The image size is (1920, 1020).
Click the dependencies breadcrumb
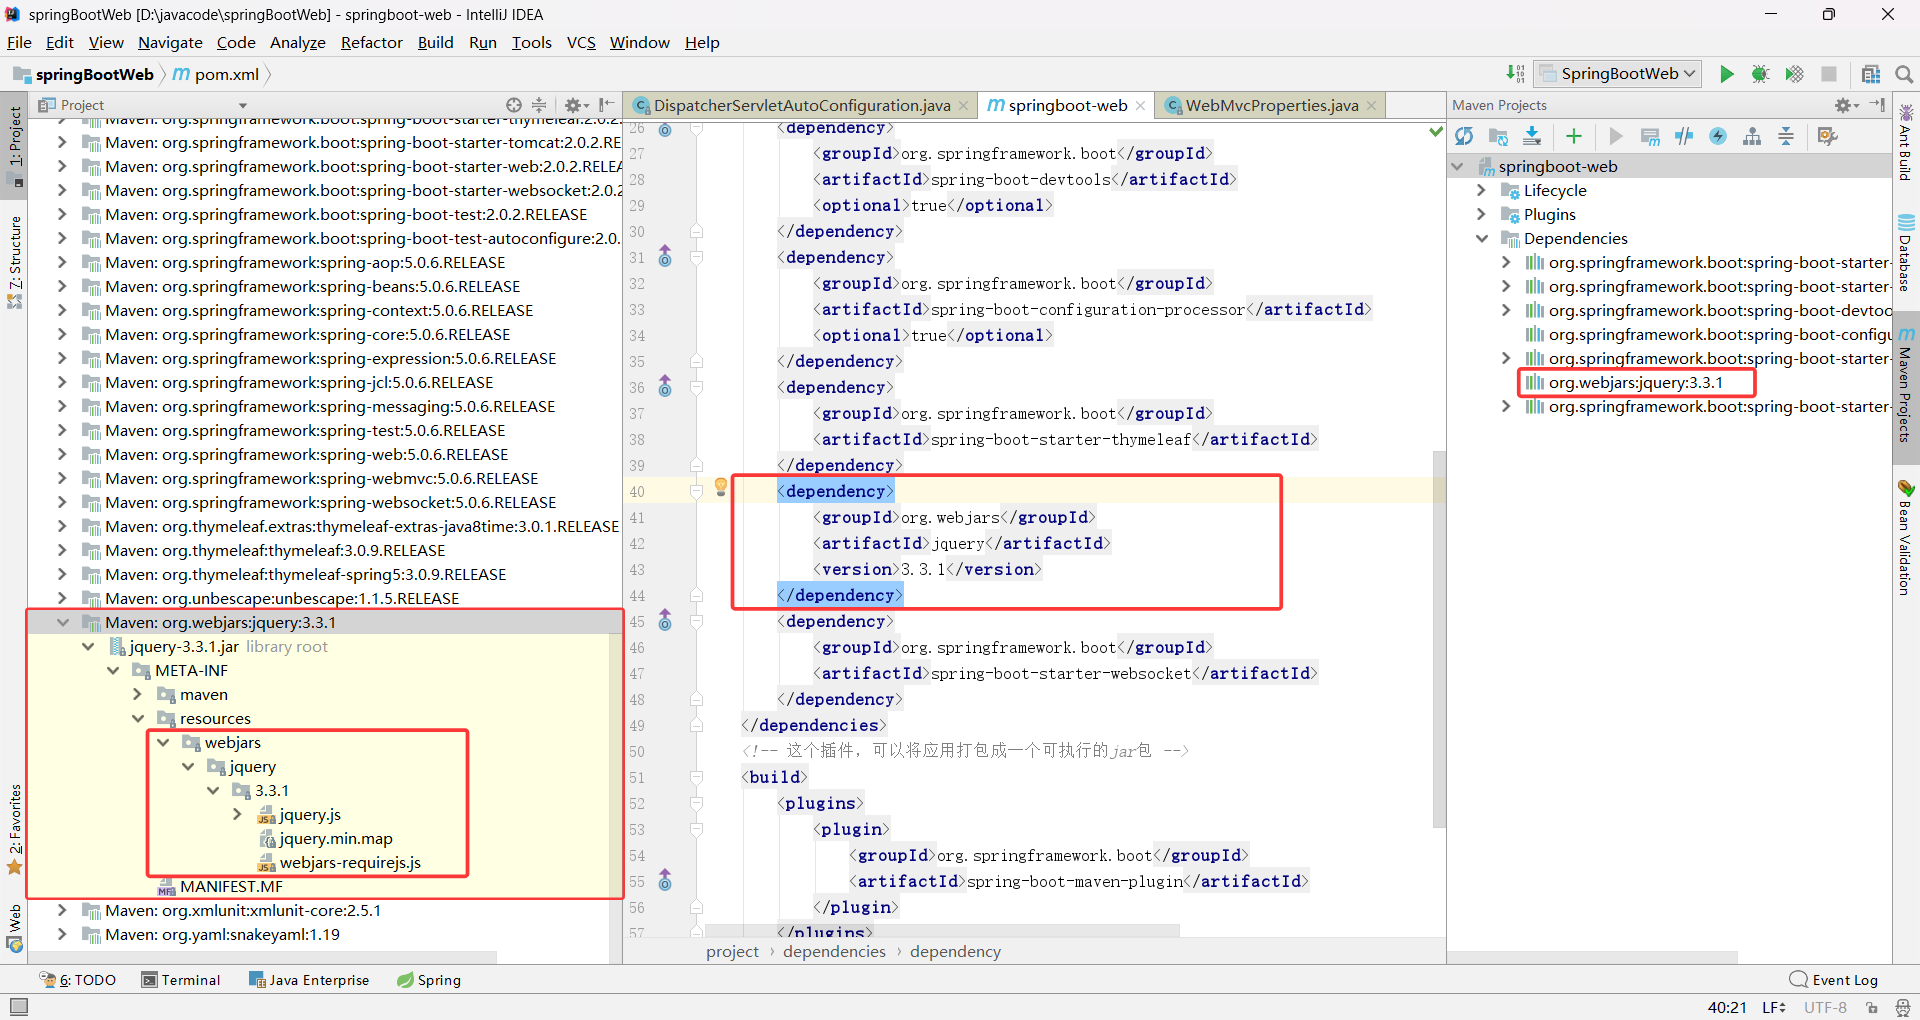(834, 951)
